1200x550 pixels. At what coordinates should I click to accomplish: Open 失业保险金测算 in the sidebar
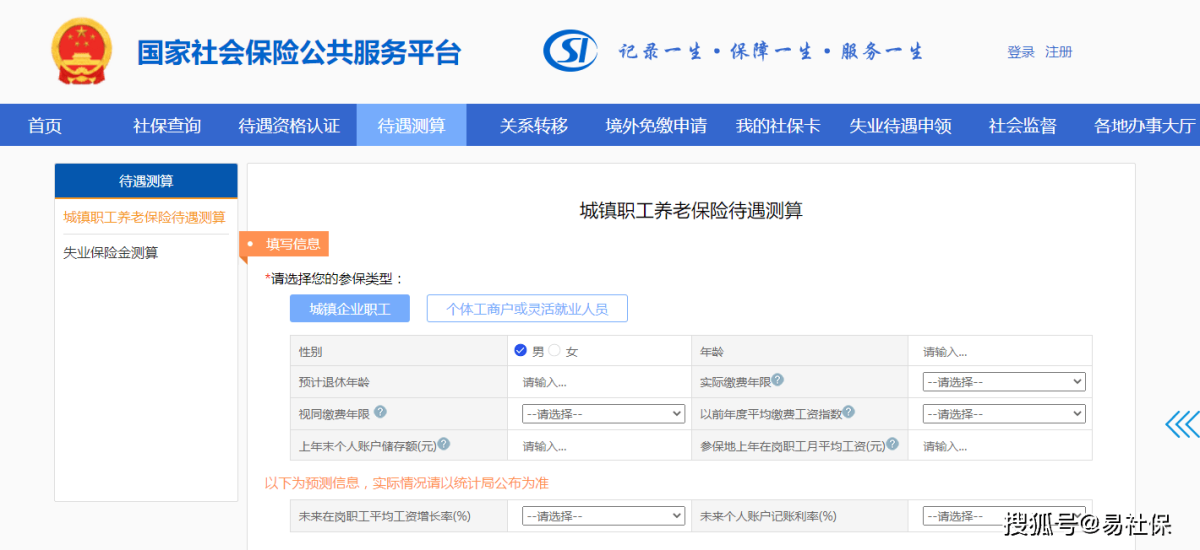click(x=111, y=253)
